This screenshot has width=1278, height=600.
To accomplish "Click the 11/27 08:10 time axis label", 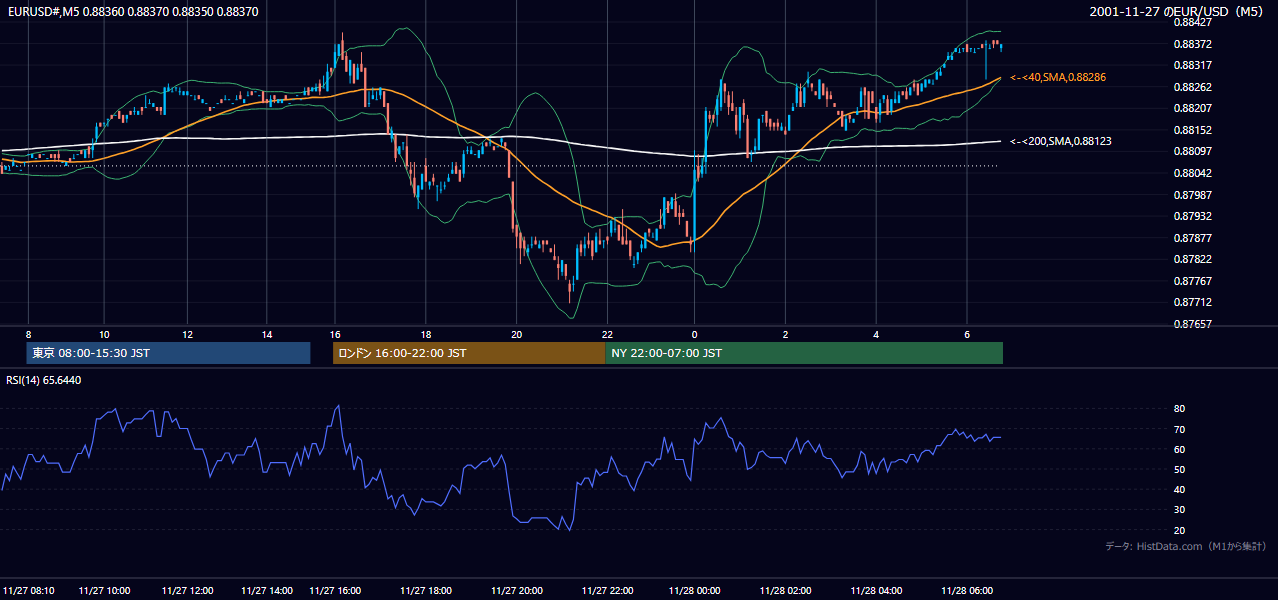I will (29, 590).
